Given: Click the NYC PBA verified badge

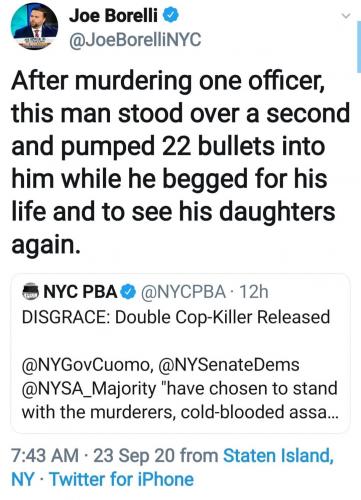Looking at the screenshot, I should [x=128, y=292].
